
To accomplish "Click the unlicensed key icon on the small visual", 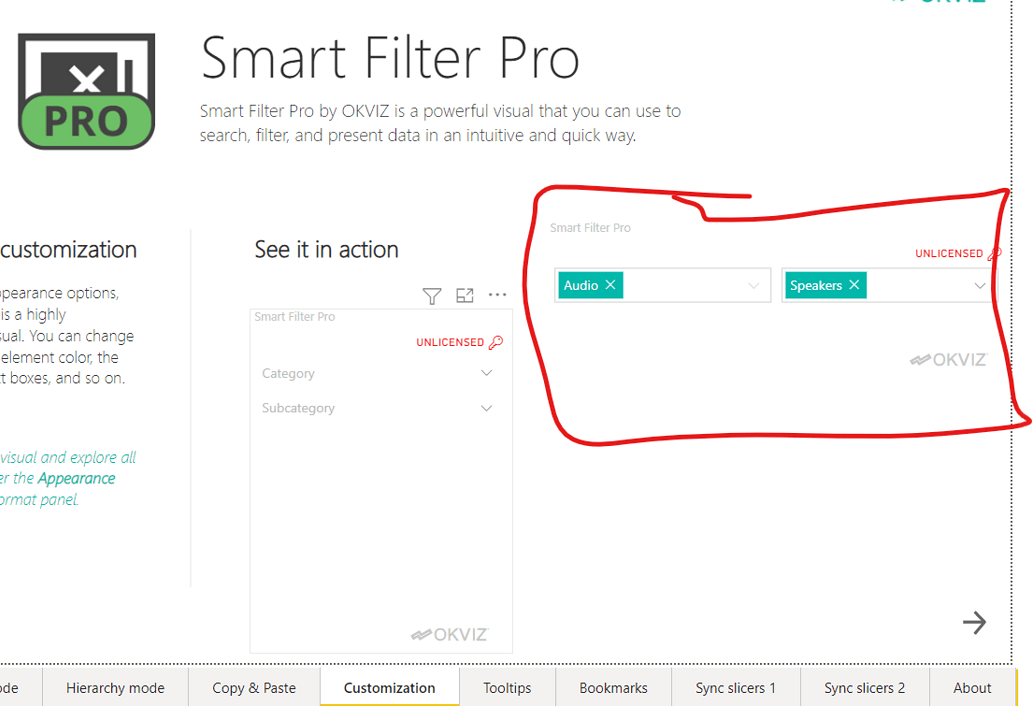I will [x=496, y=341].
